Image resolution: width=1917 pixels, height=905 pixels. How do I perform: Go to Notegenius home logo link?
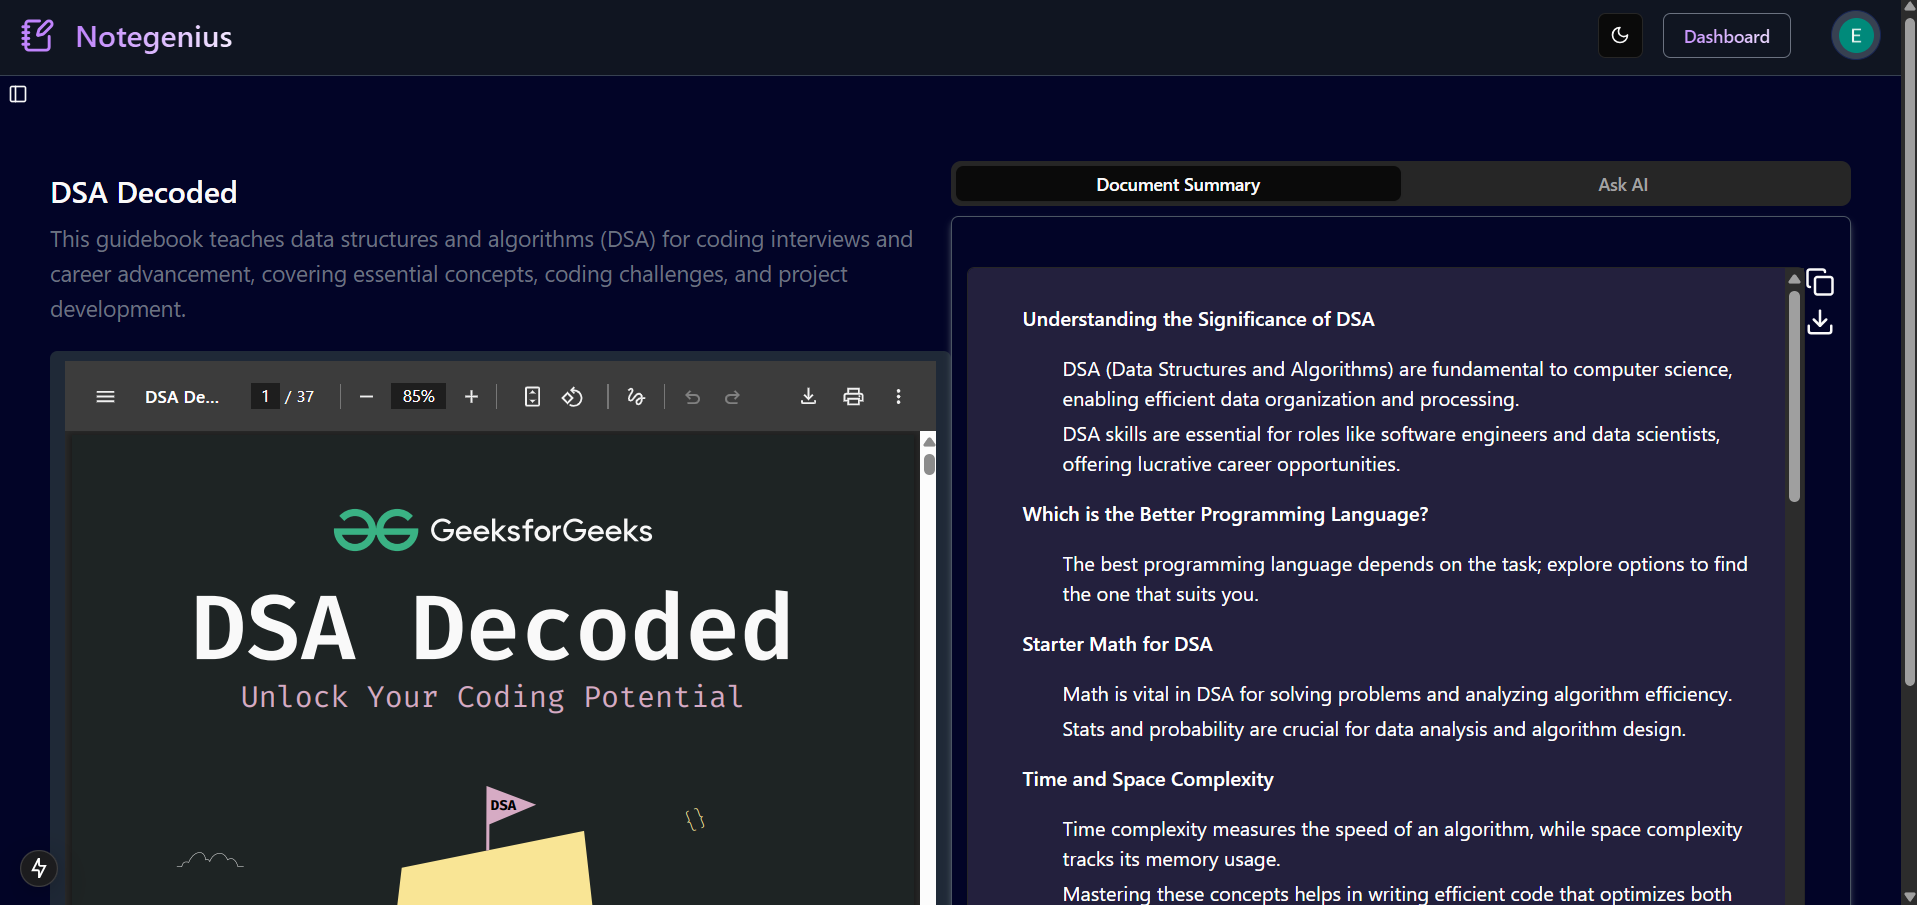coord(126,36)
